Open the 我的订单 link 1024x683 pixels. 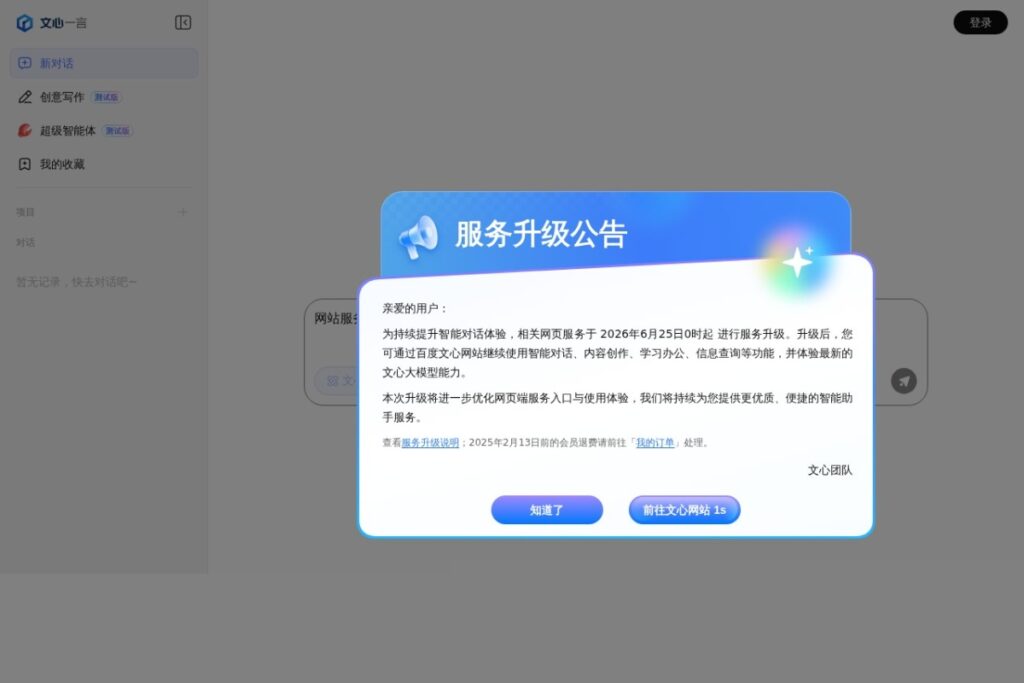655,443
